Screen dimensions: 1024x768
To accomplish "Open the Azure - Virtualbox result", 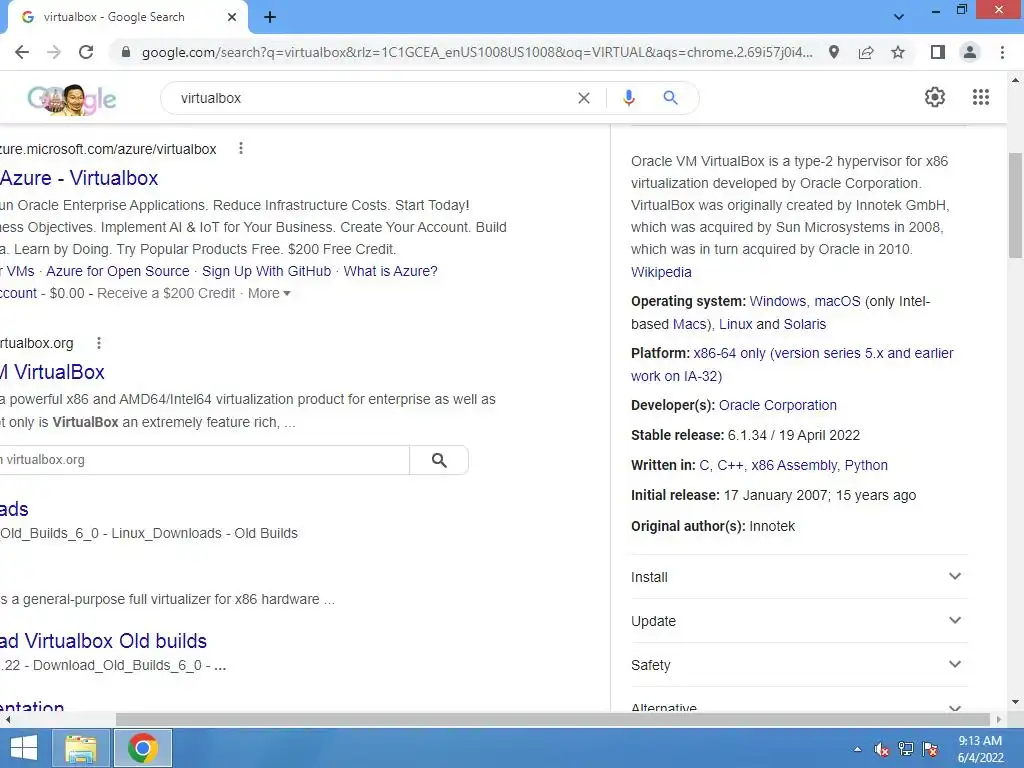I will 79,178.
